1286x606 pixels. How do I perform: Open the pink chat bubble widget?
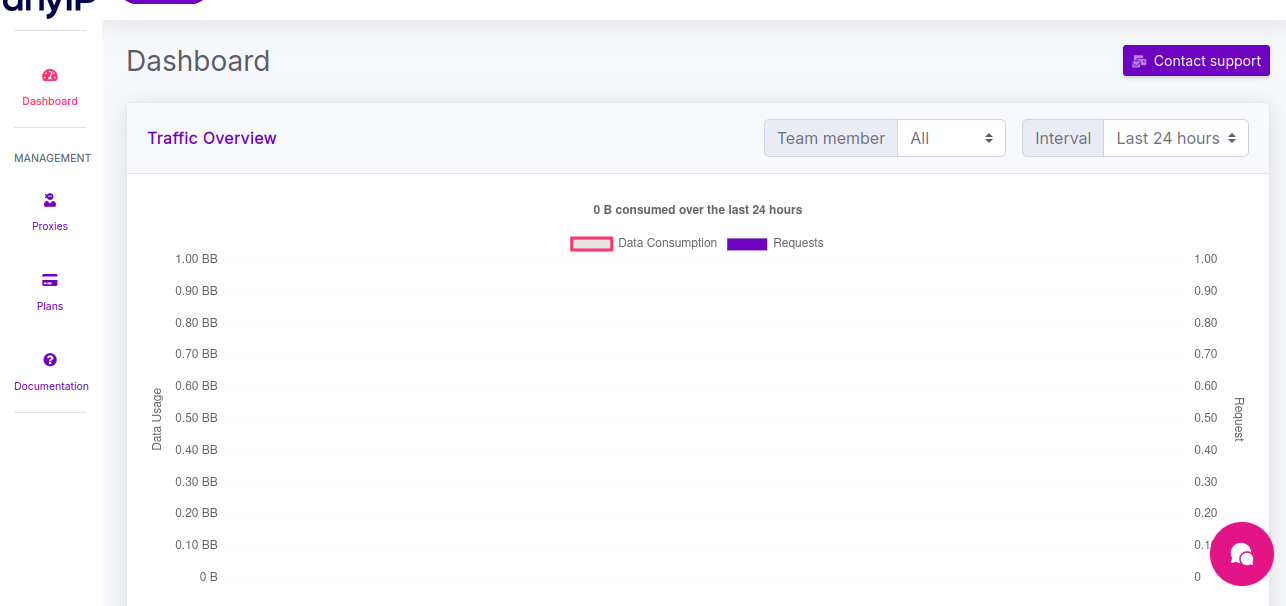click(x=1241, y=553)
